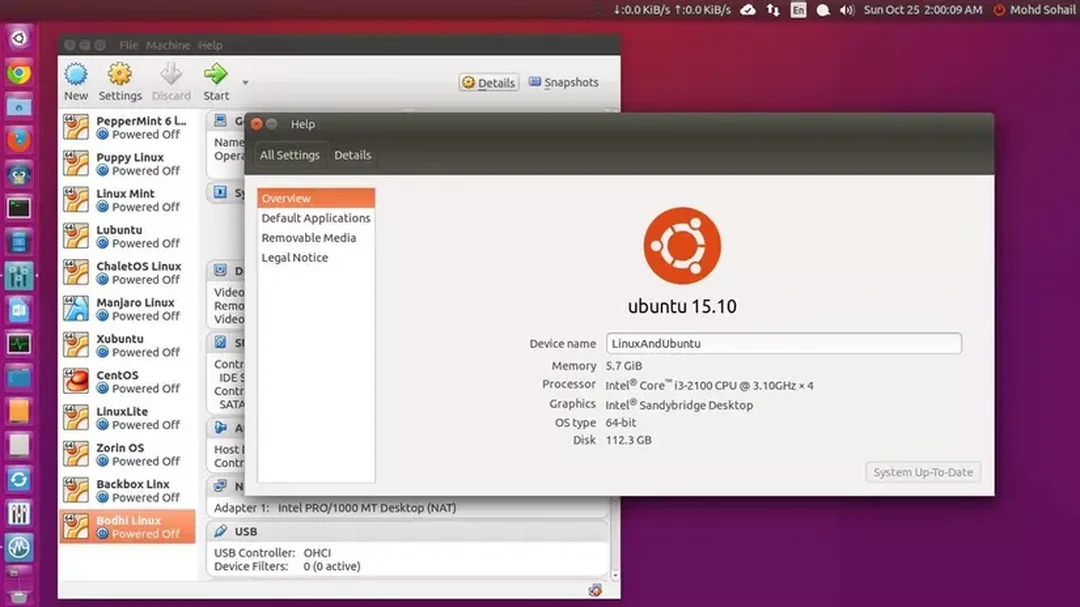Click the volume icon in top panel
Viewport: 1080px width, 607px height.
click(847, 10)
